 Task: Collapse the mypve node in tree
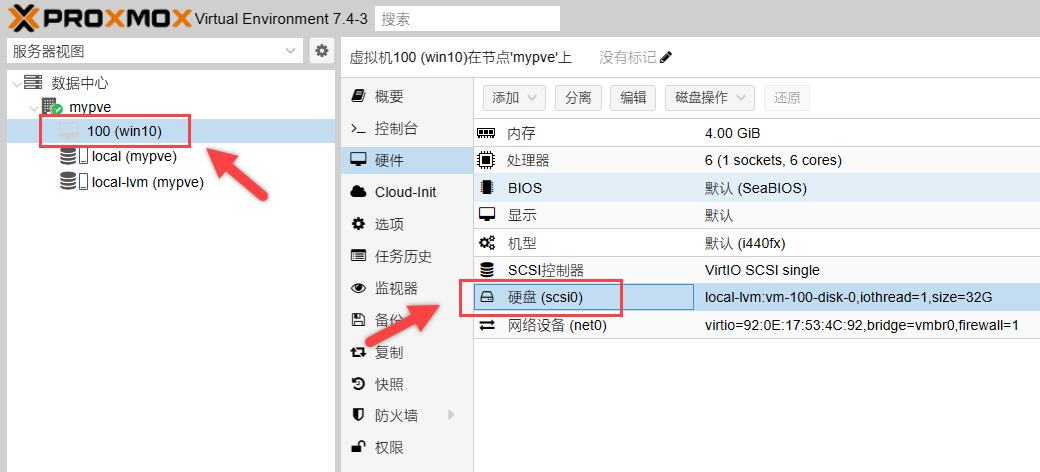pos(34,107)
